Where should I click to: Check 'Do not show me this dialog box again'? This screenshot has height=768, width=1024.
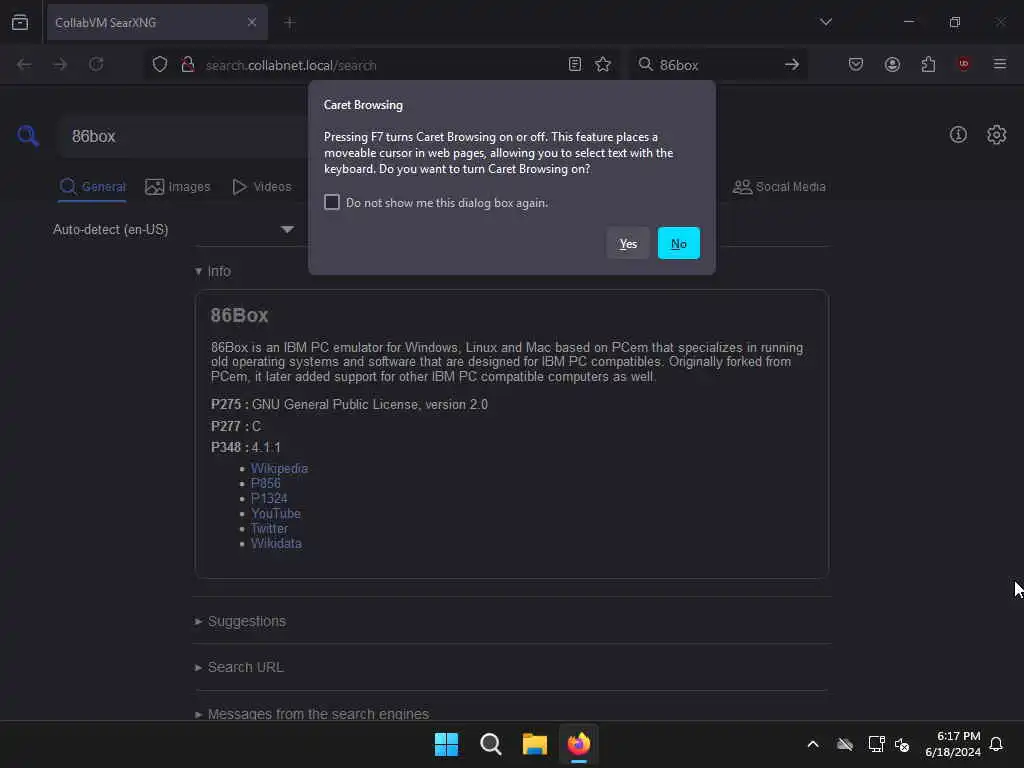(332, 202)
